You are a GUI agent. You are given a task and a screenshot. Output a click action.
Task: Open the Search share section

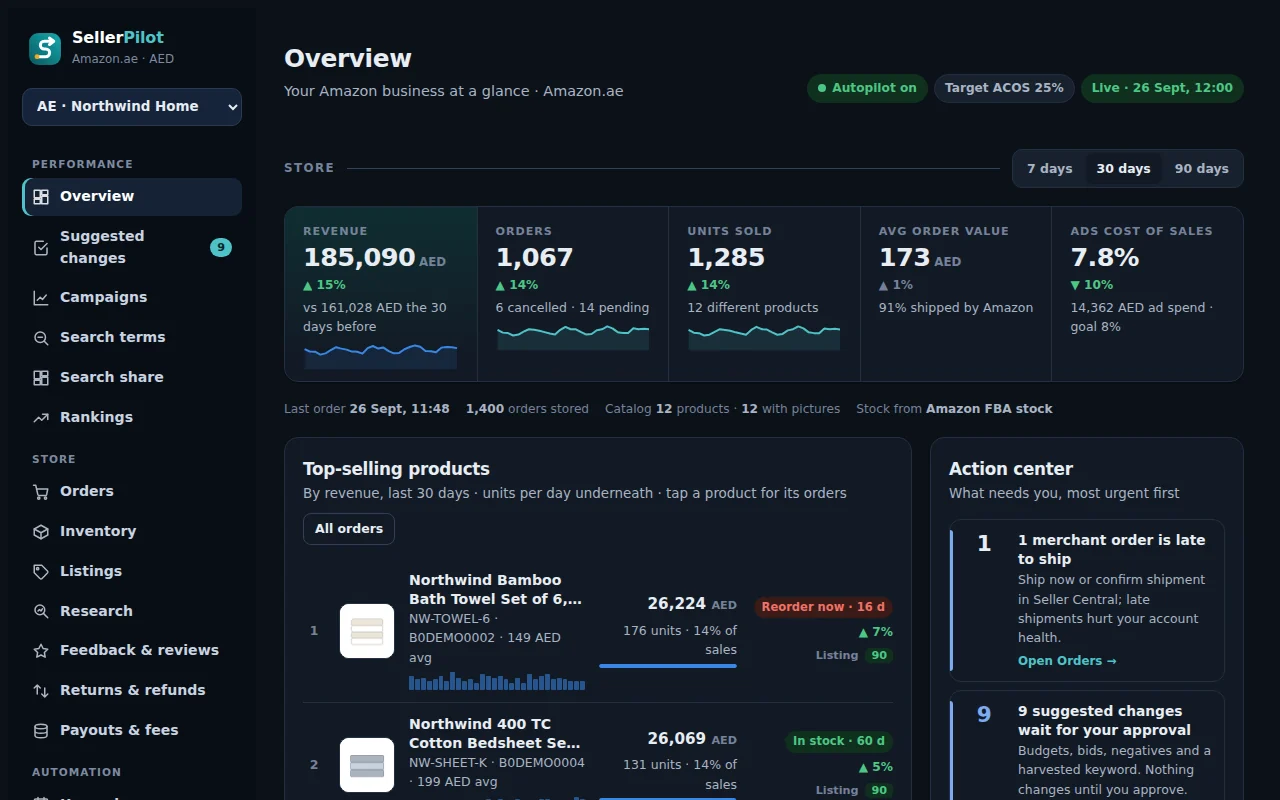[x=132, y=377]
